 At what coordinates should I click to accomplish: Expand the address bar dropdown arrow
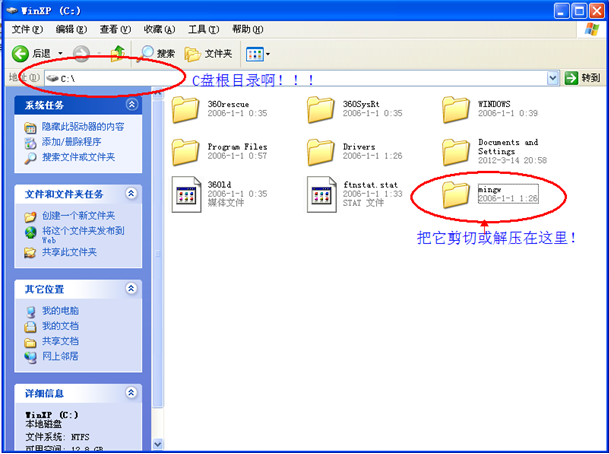[552, 78]
